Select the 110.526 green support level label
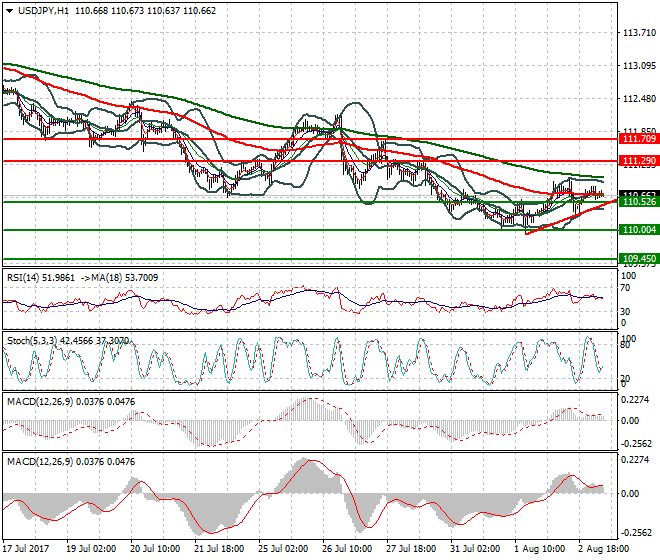The height and width of the screenshot is (560, 660). point(639,202)
